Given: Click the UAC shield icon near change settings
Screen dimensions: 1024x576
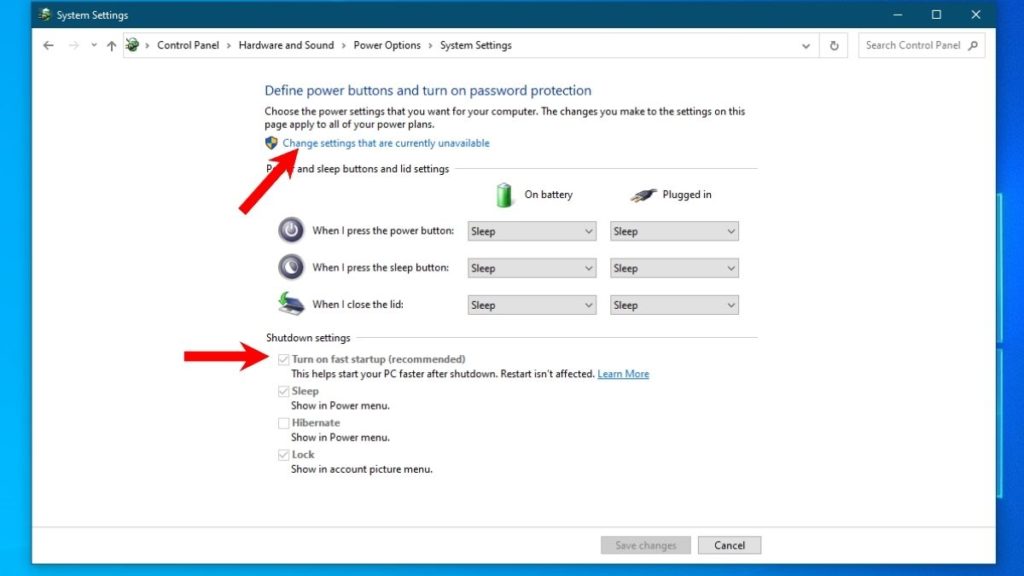Looking at the screenshot, I should [x=271, y=143].
